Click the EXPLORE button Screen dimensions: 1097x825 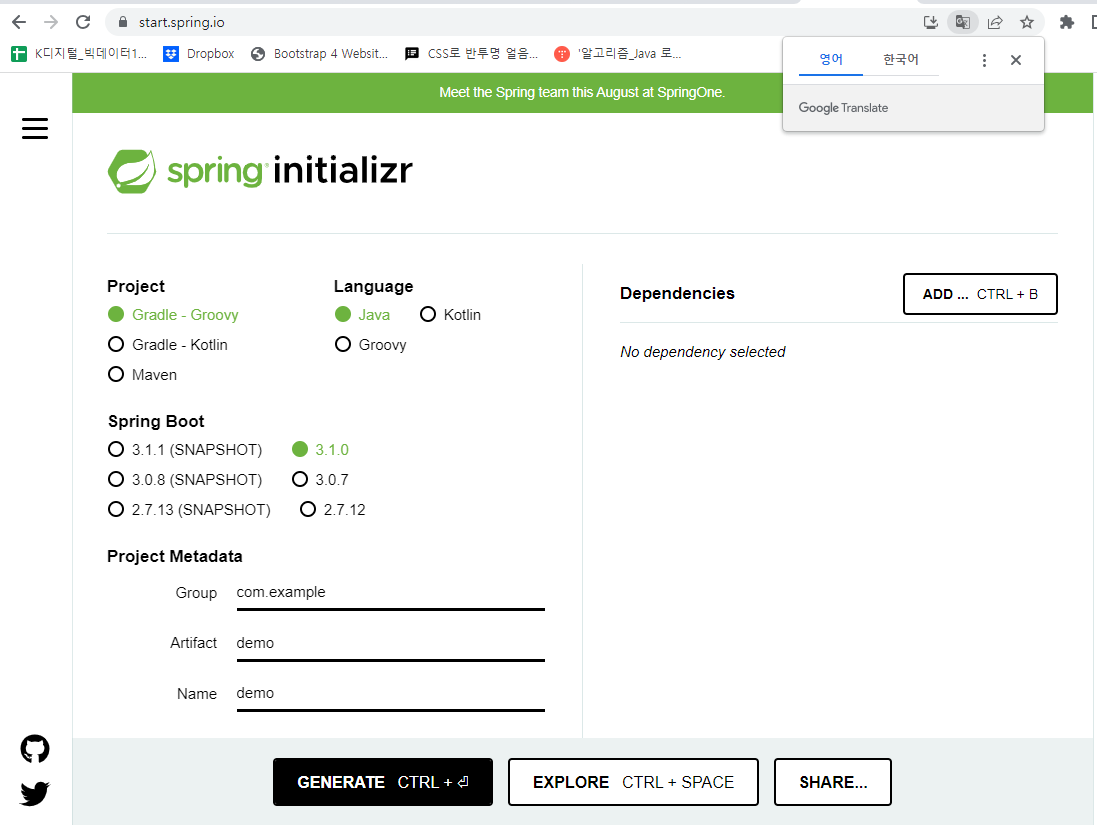point(633,782)
